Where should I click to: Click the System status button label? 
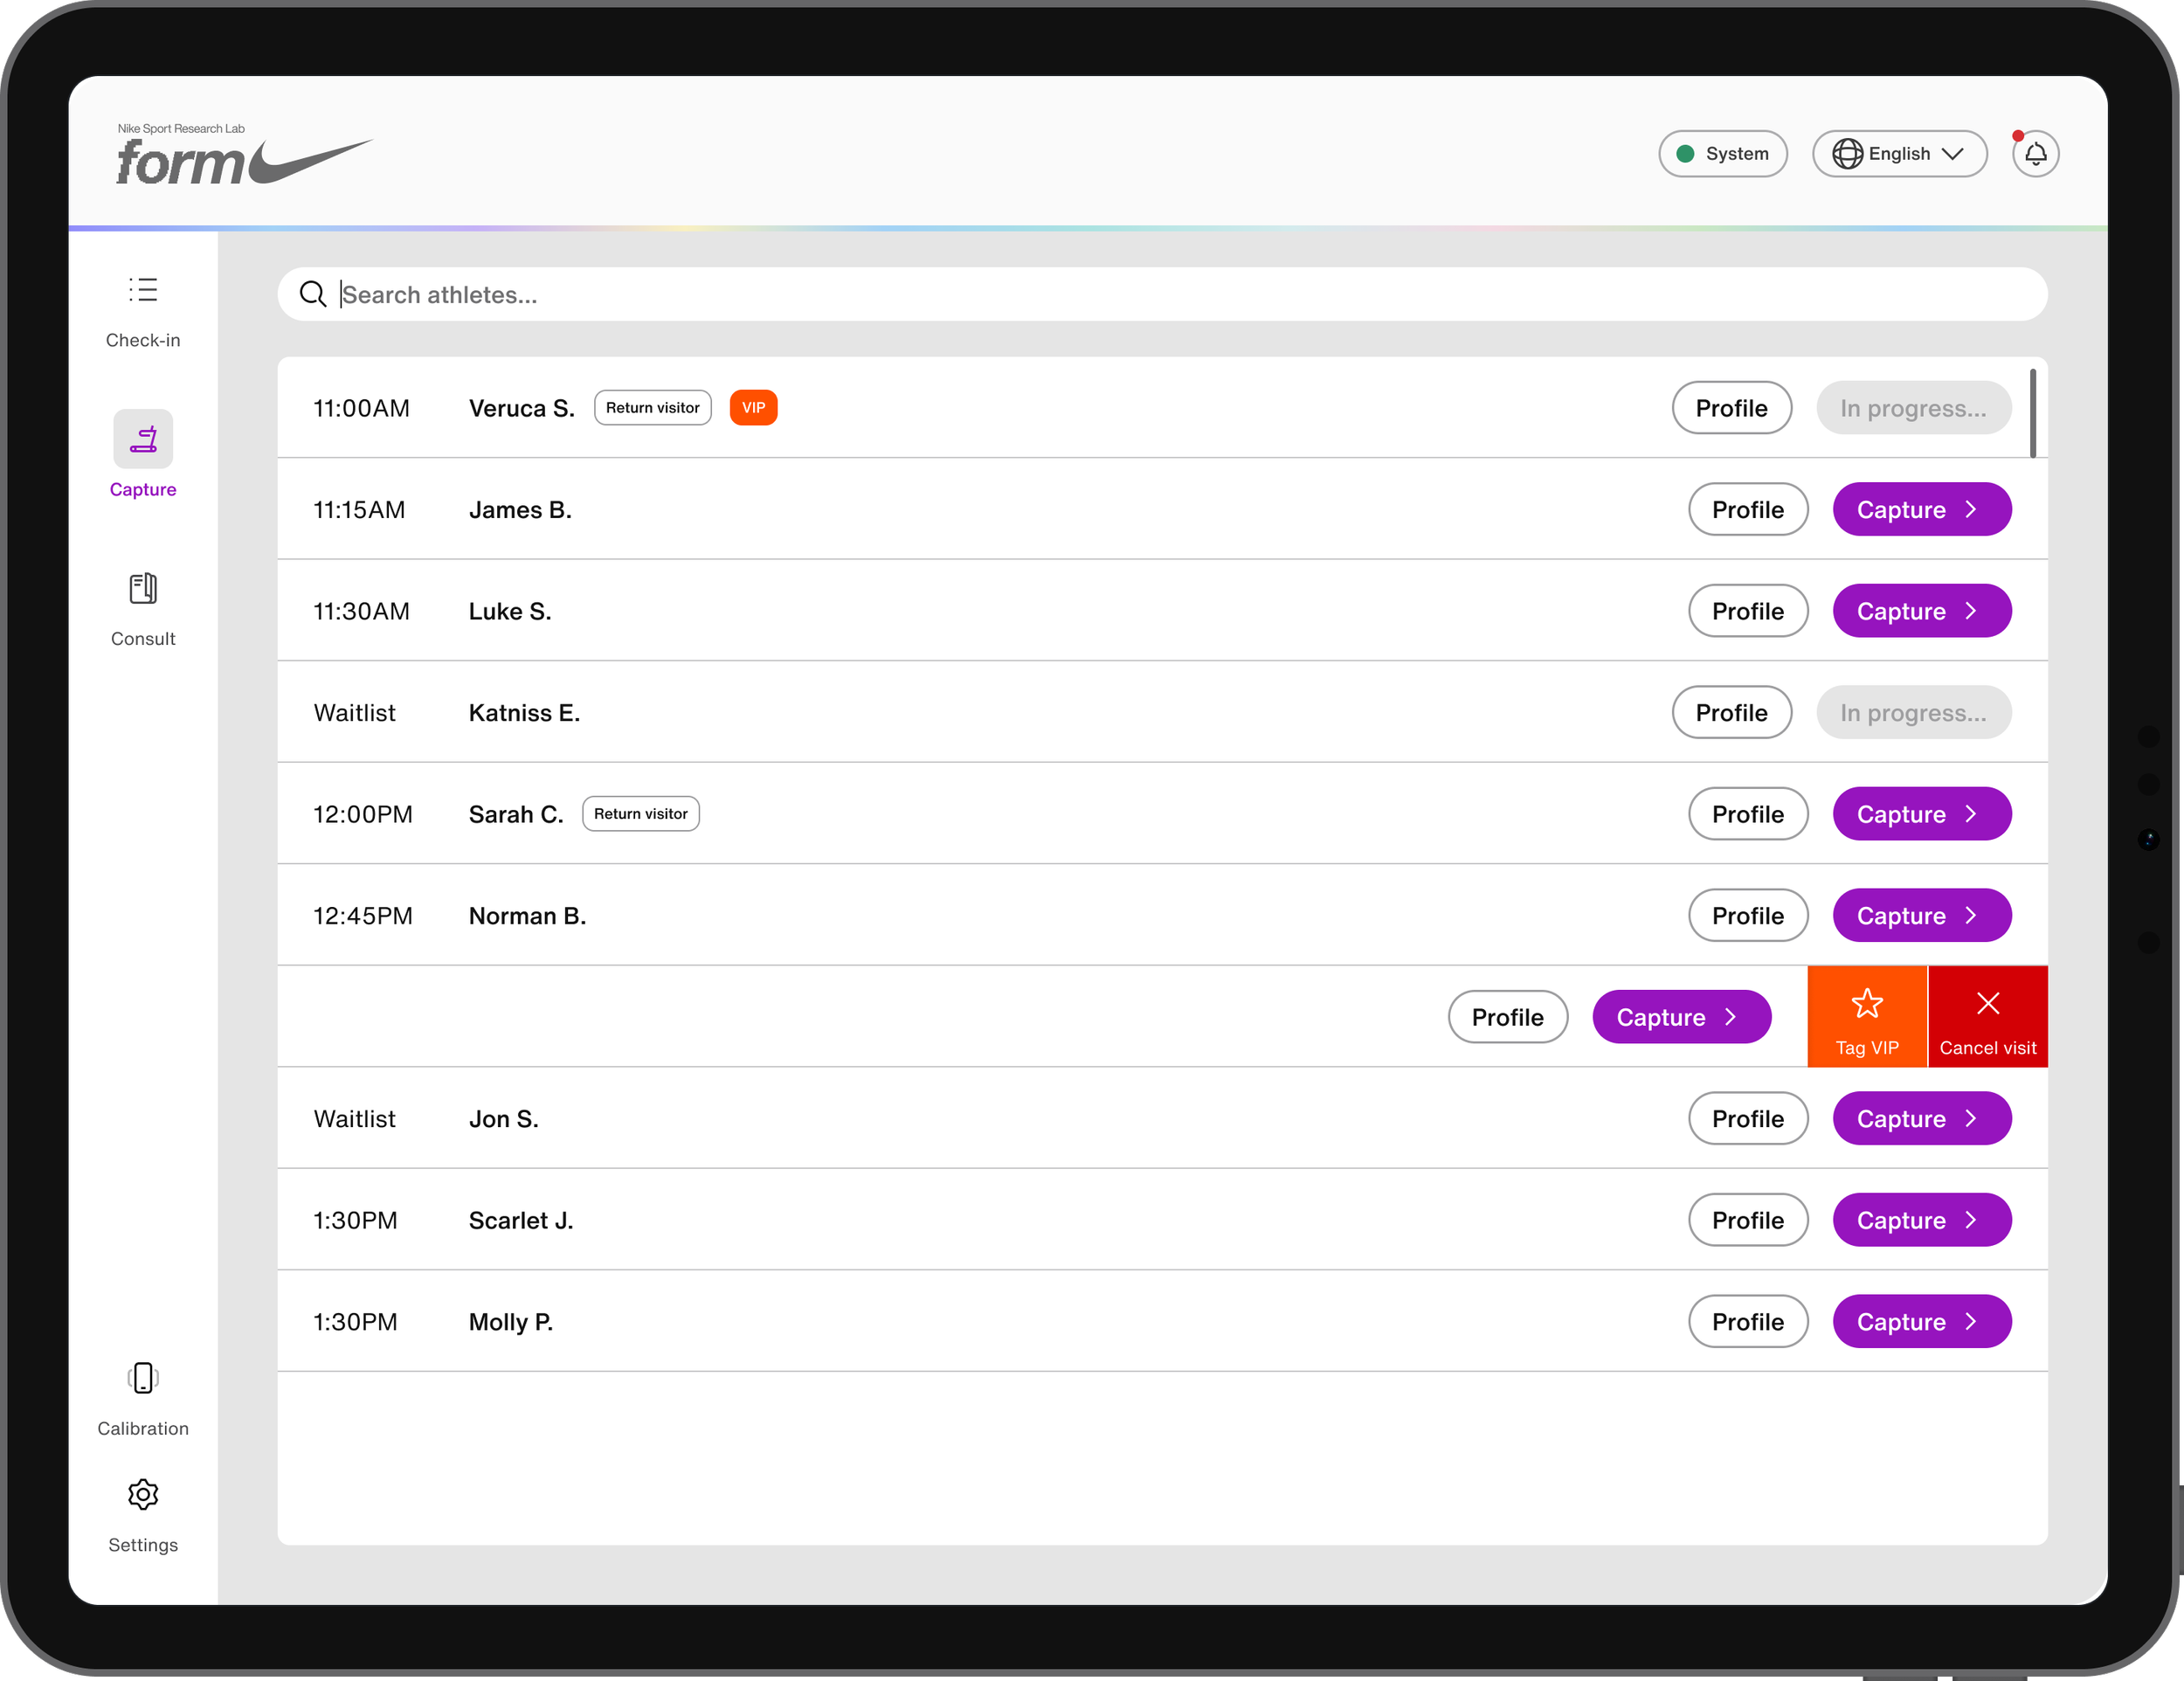tap(1737, 154)
